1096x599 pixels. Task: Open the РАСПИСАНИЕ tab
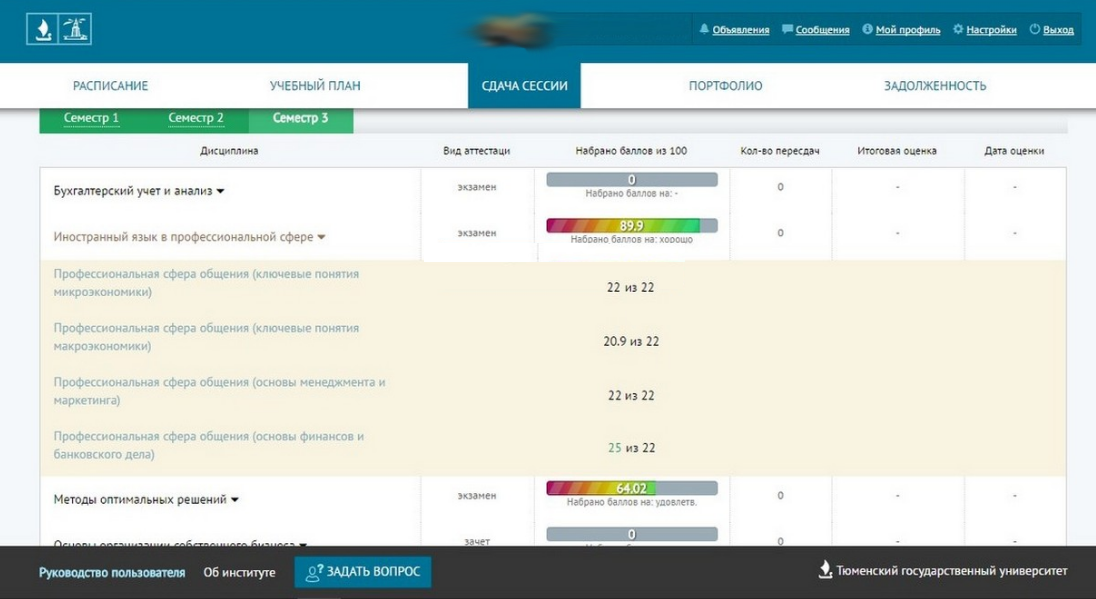110,86
